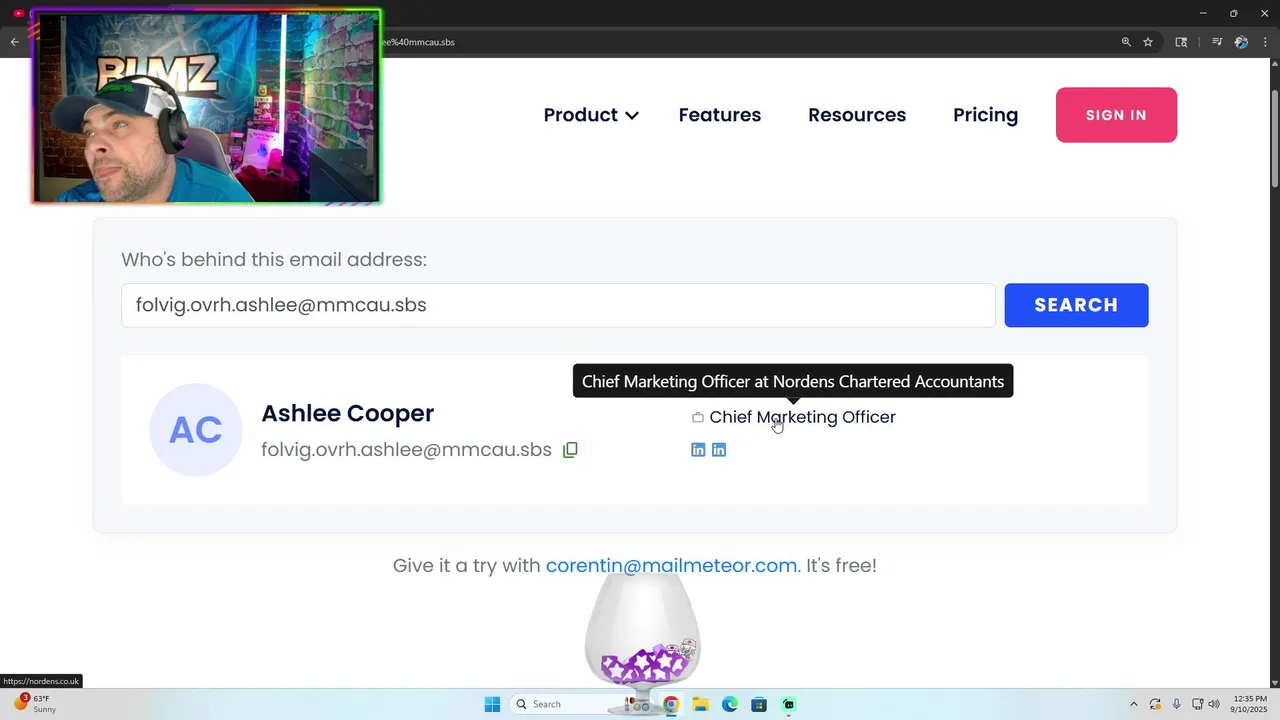Click the Ashlee Cooper name heading
The width and height of the screenshot is (1280, 720).
click(347, 413)
